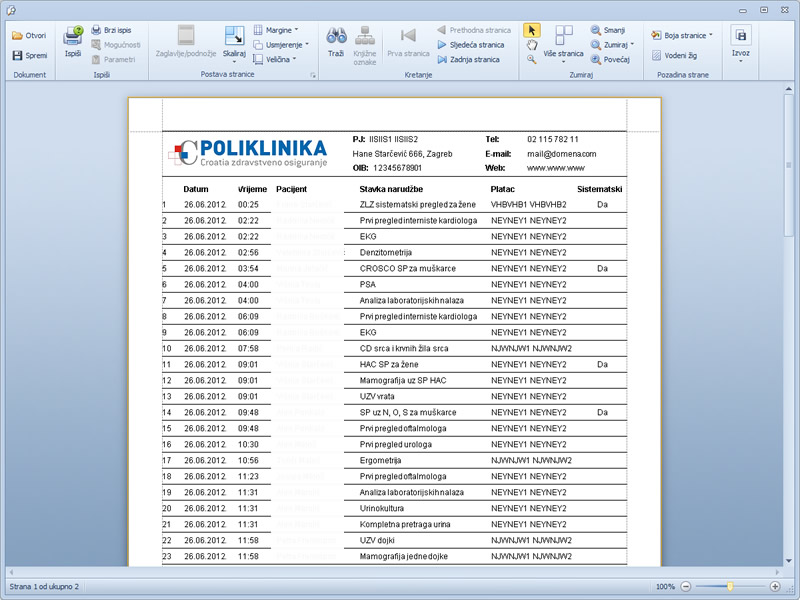
Task: Click 'CROSCO SP za muškarce' entry
Action: point(408,268)
